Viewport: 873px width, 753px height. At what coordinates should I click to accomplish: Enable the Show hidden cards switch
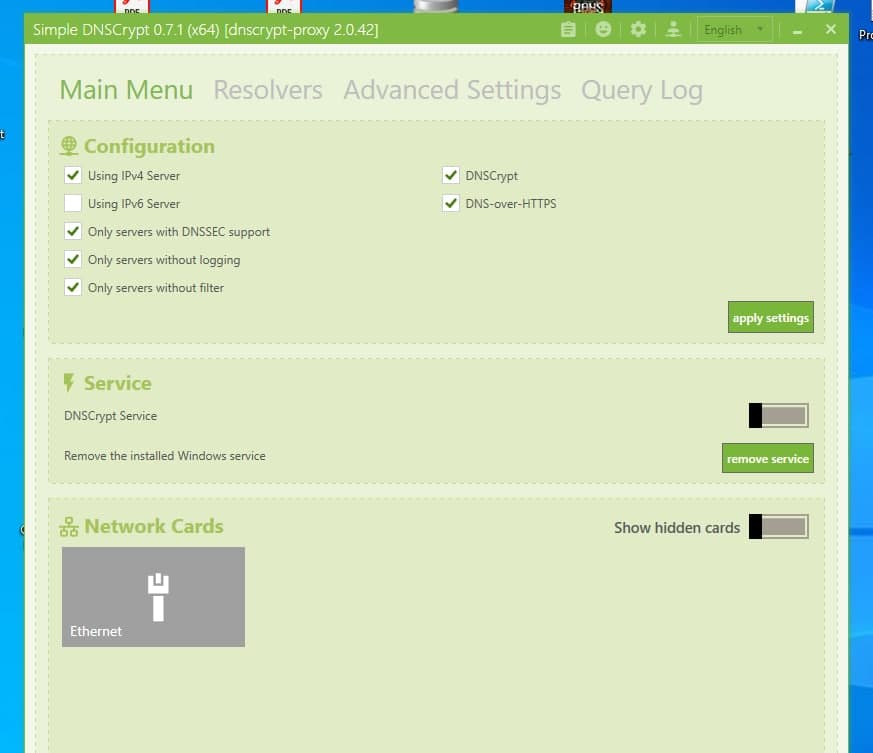coord(778,527)
